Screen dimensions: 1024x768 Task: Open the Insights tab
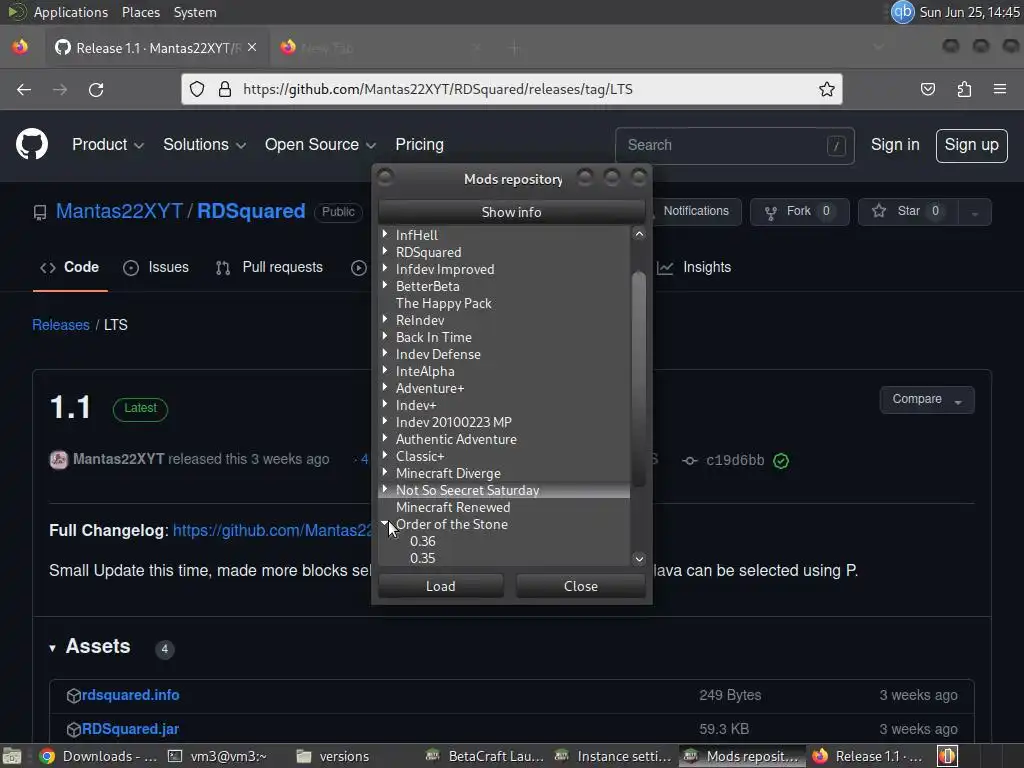694,267
